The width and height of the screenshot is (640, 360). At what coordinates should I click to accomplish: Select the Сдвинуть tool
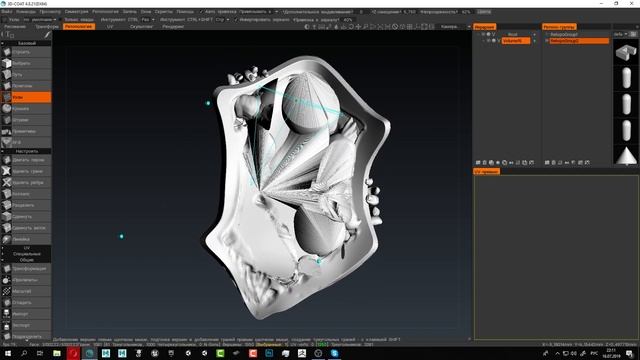(26, 217)
